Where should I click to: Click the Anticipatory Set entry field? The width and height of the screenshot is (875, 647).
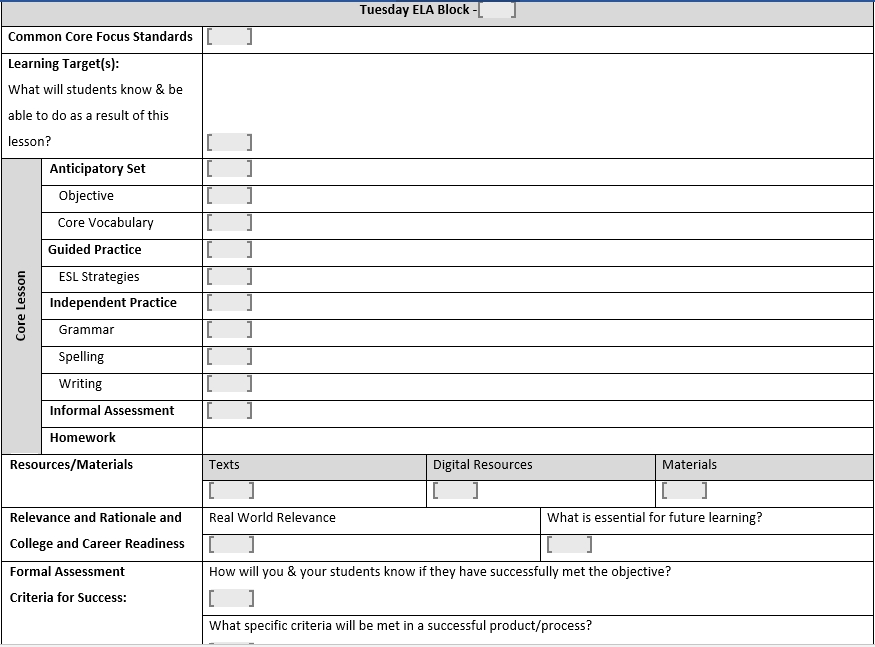coord(229,169)
